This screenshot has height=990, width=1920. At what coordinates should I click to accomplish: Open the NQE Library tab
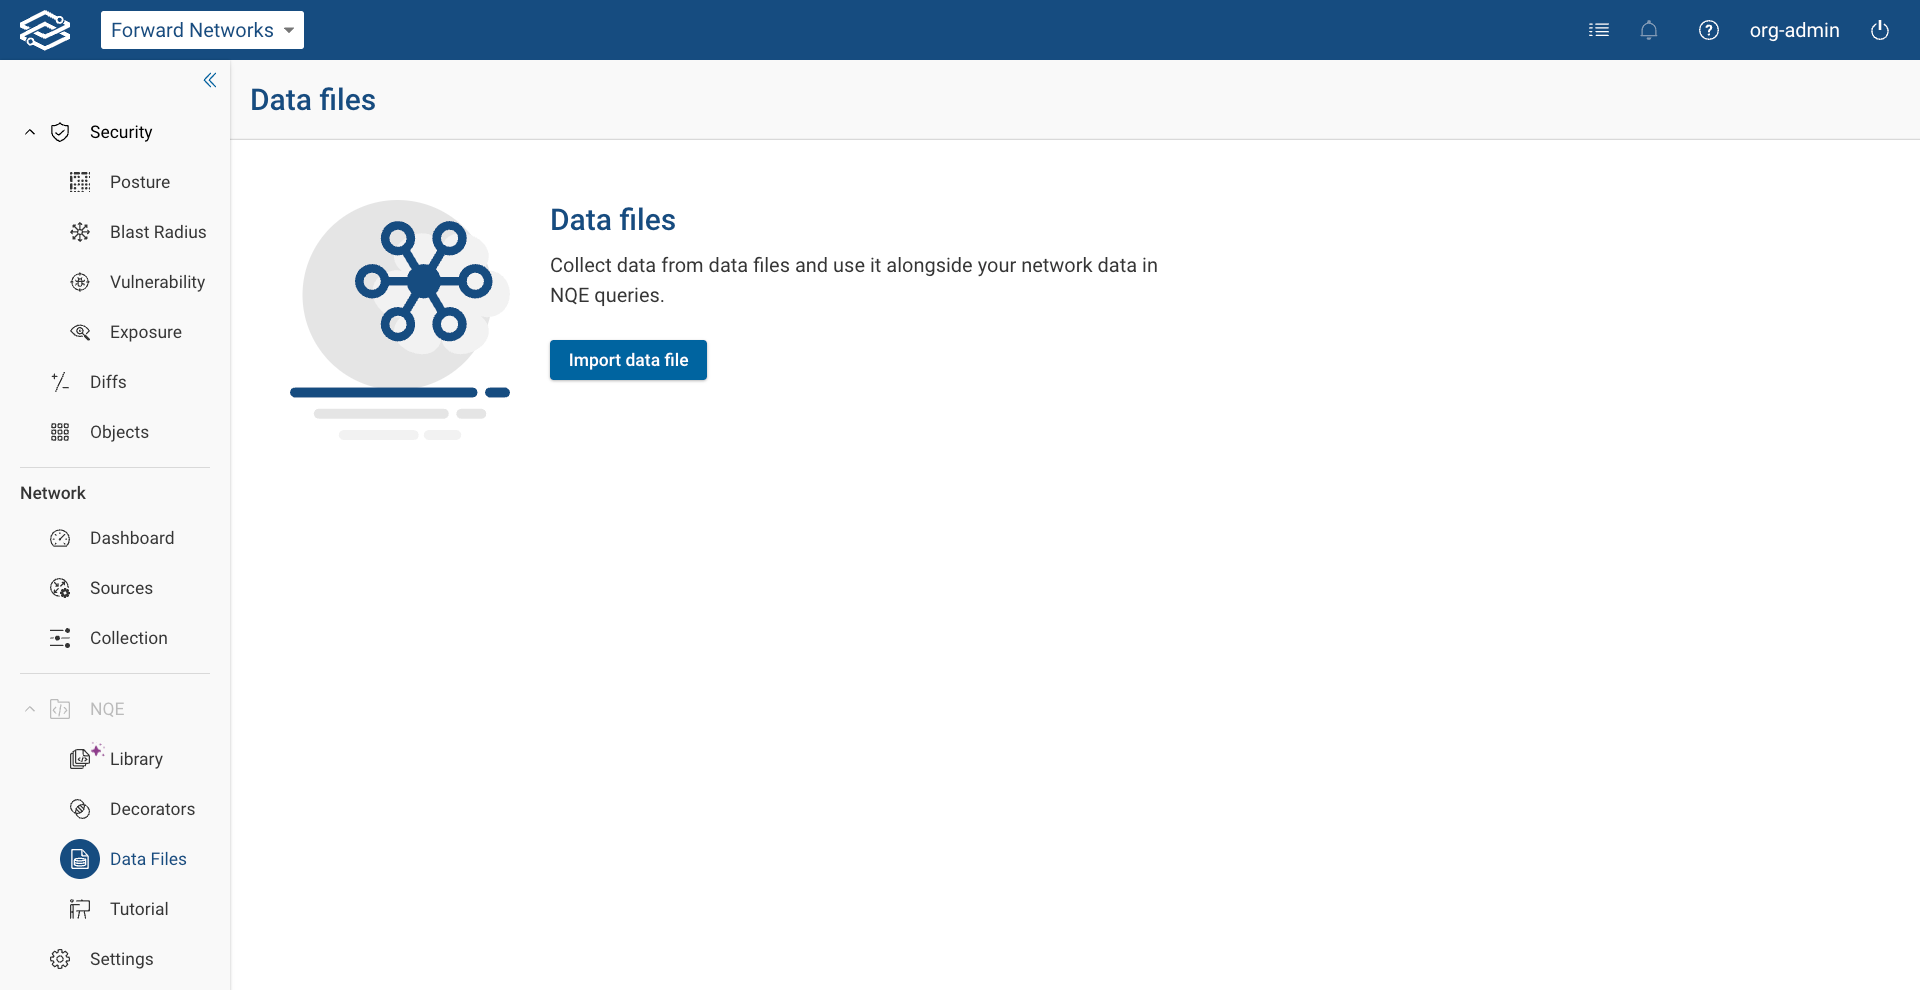(x=136, y=758)
